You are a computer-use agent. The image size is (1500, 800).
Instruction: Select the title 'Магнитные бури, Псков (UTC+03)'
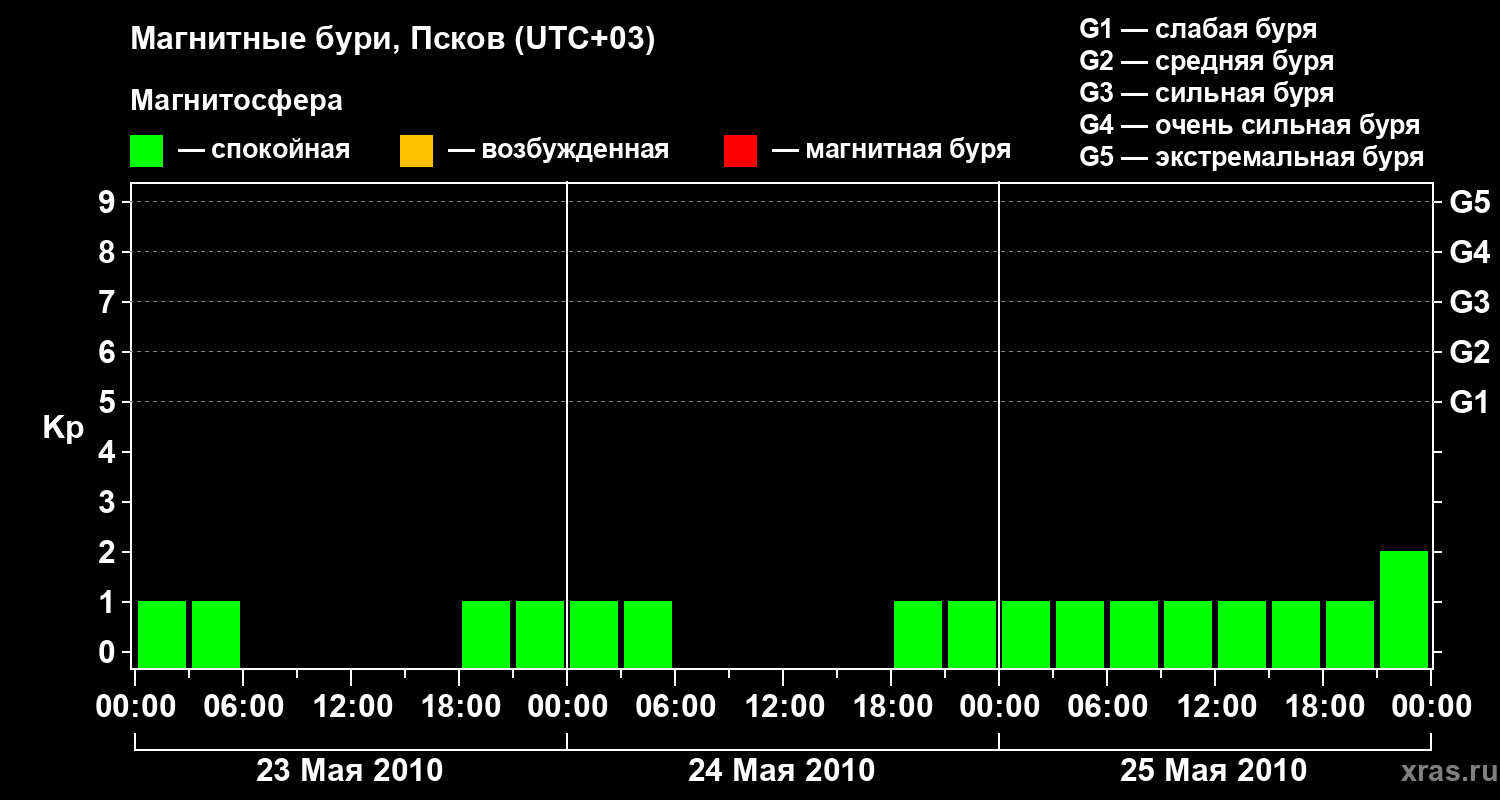coord(393,40)
